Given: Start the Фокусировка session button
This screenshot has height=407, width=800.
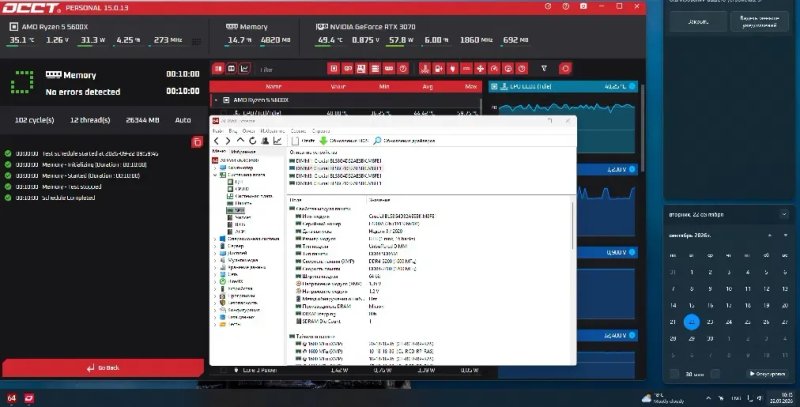Looking at the screenshot, I should (766, 374).
